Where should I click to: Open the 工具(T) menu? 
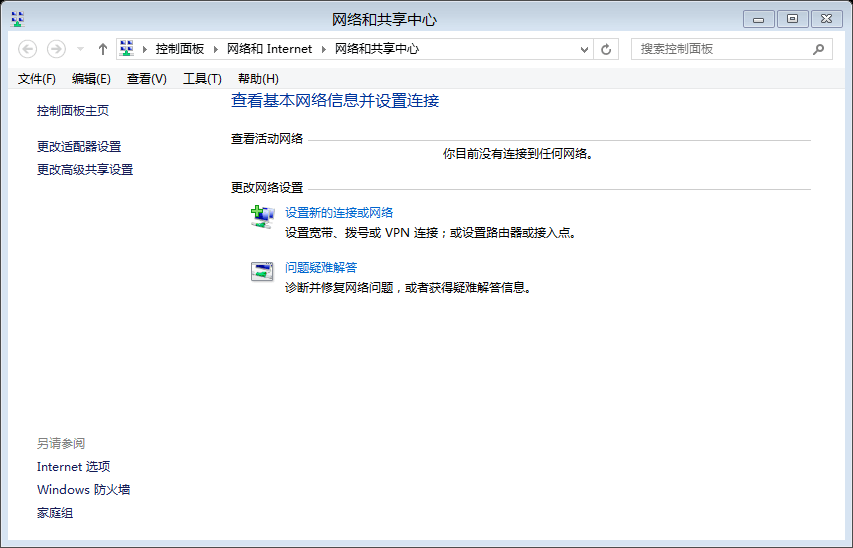coord(202,79)
